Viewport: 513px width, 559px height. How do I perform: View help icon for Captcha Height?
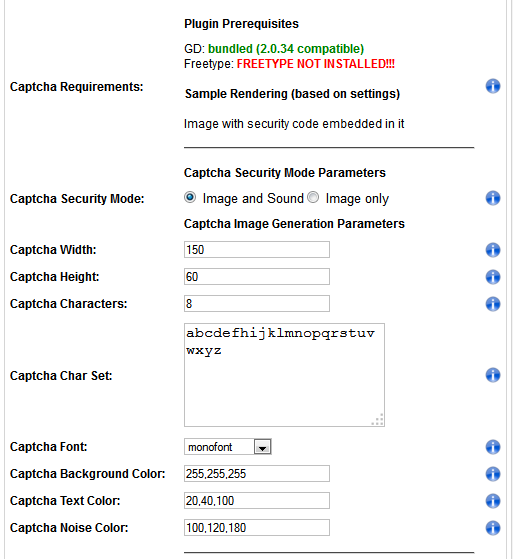tap(493, 277)
